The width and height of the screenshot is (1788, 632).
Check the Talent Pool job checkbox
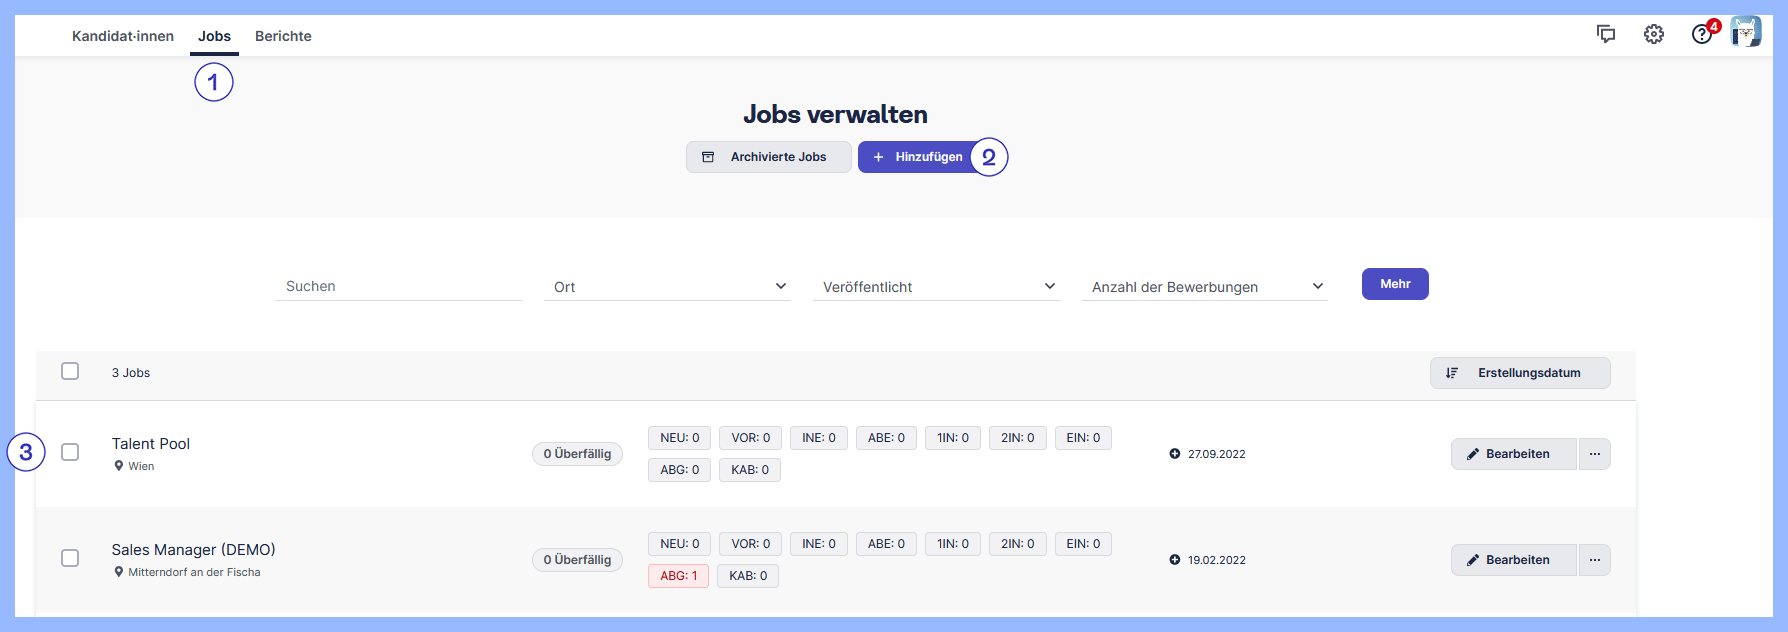[x=70, y=452]
